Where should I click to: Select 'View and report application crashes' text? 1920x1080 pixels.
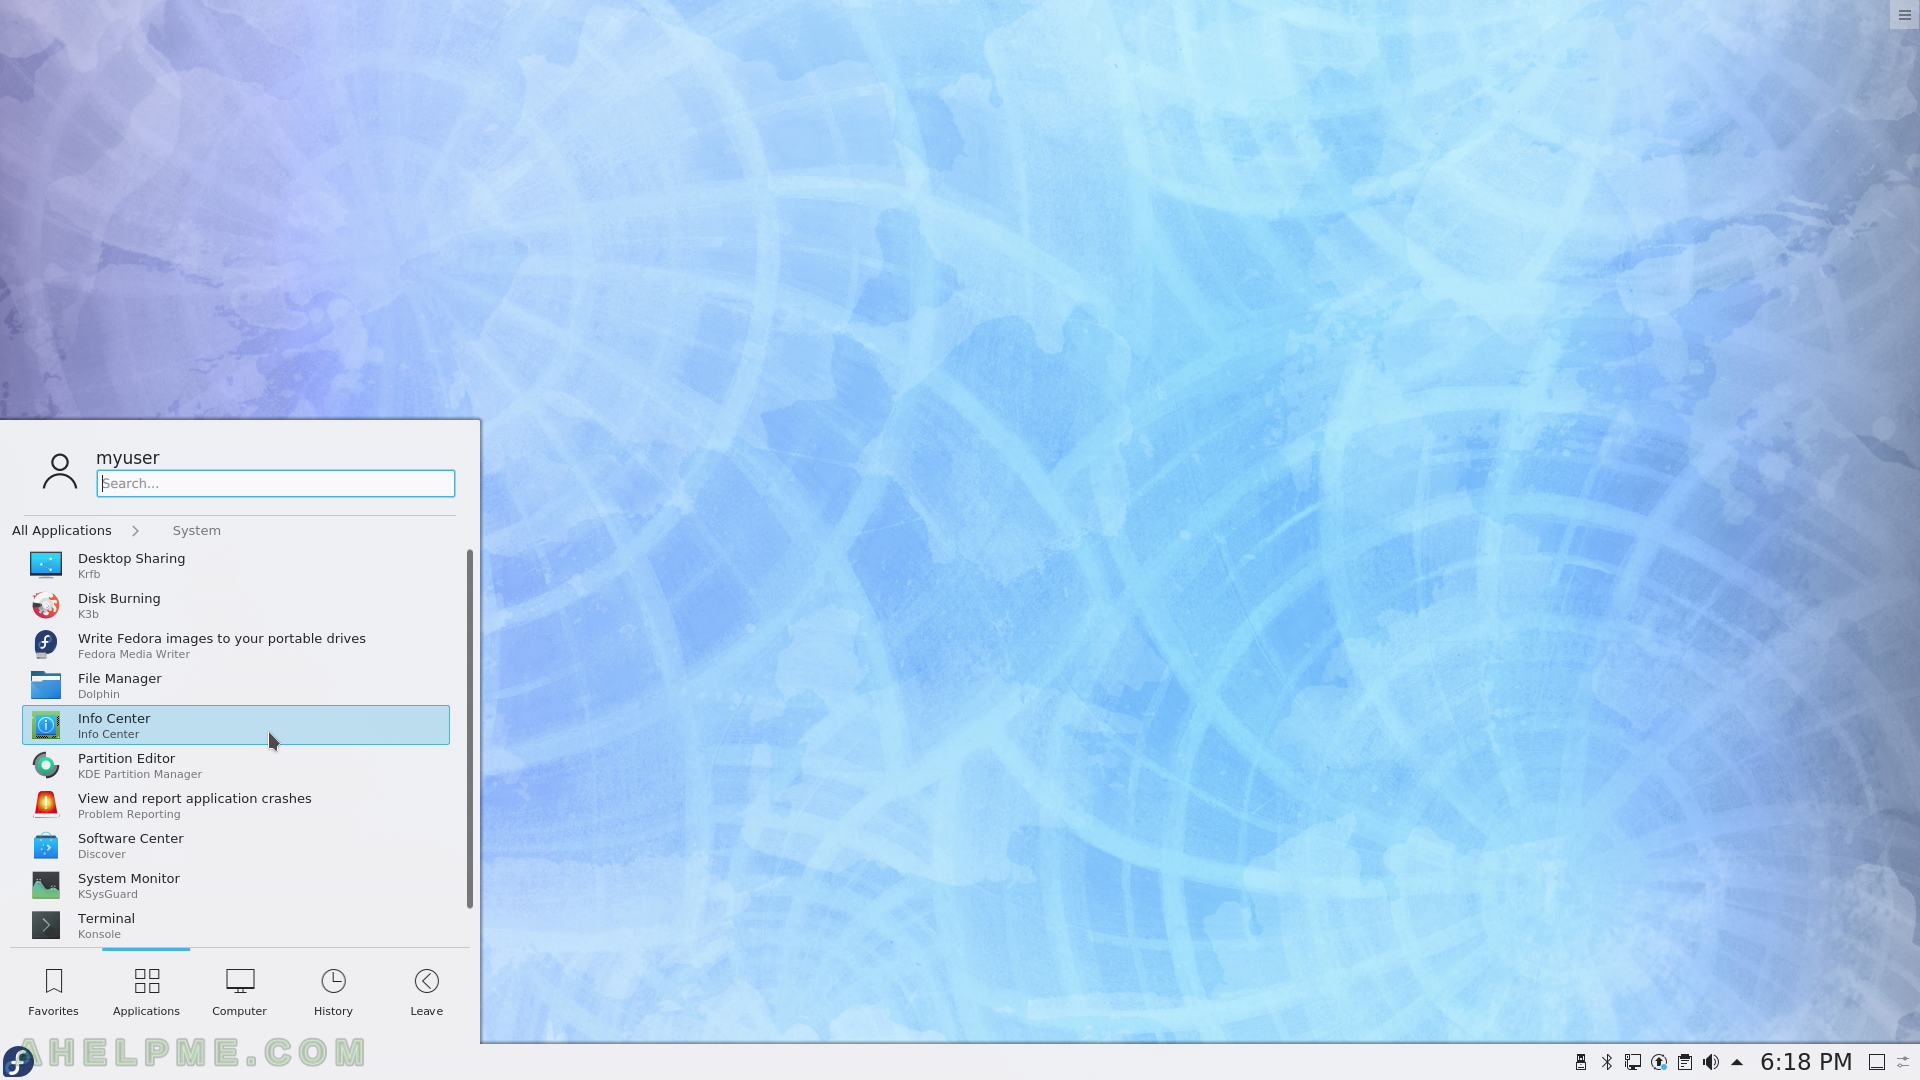(195, 799)
